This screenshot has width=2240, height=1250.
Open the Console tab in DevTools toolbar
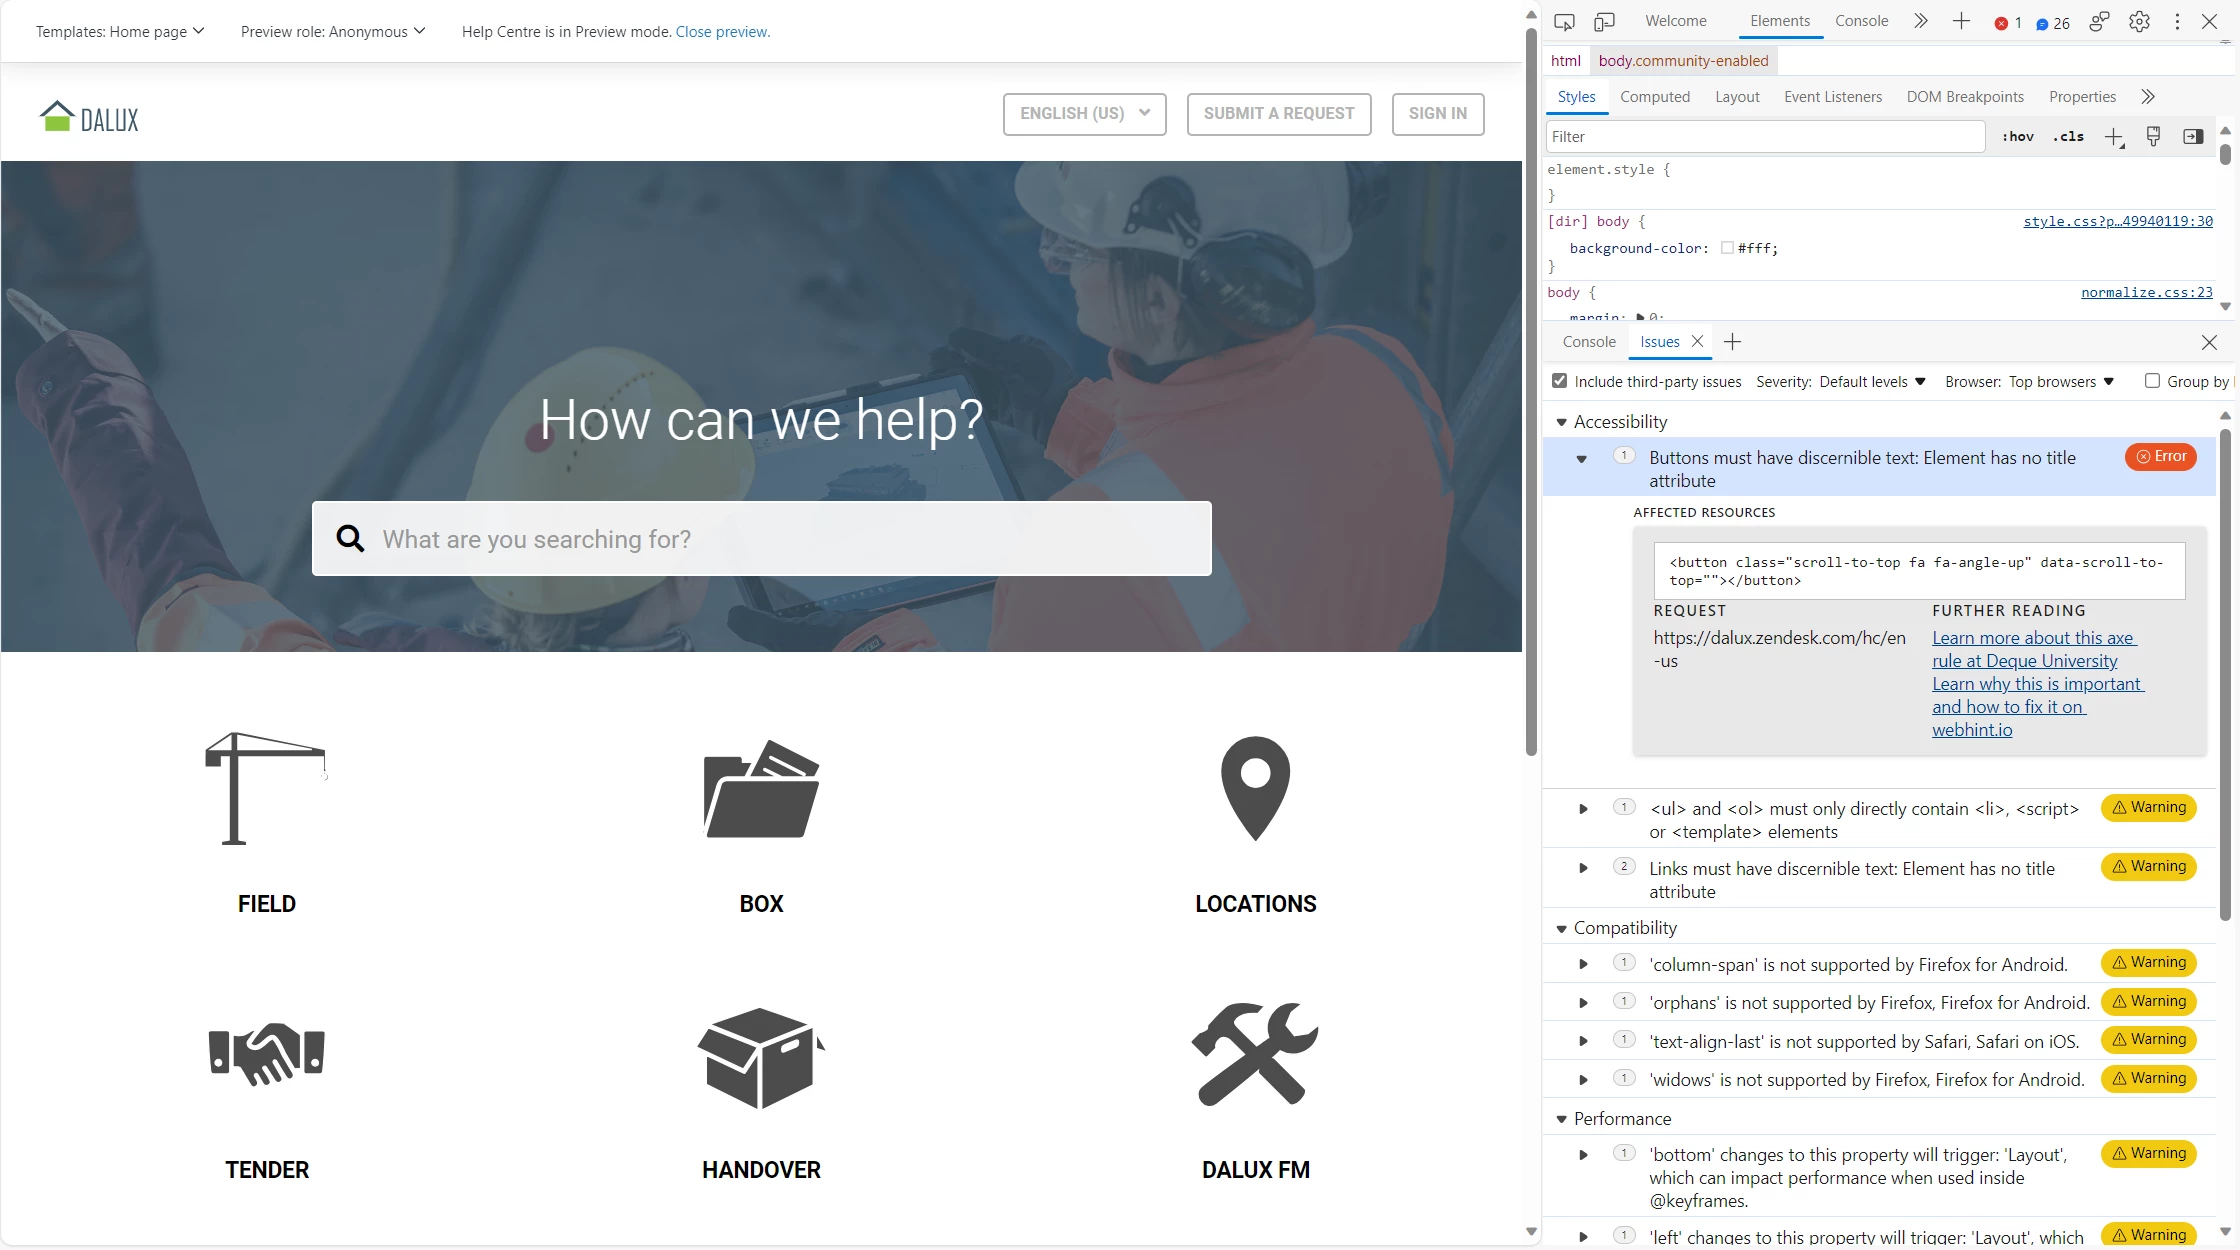[x=1861, y=21]
